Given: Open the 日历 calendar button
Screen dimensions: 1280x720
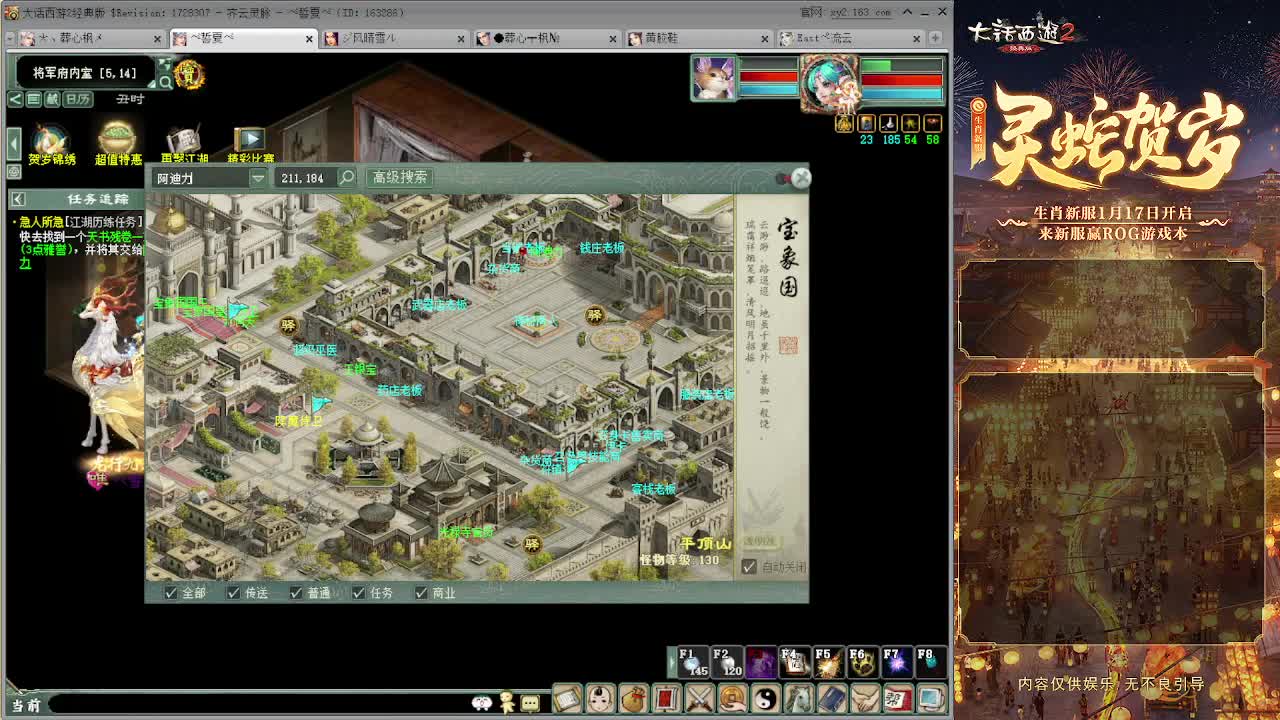Looking at the screenshot, I should click(x=78, y=99).
